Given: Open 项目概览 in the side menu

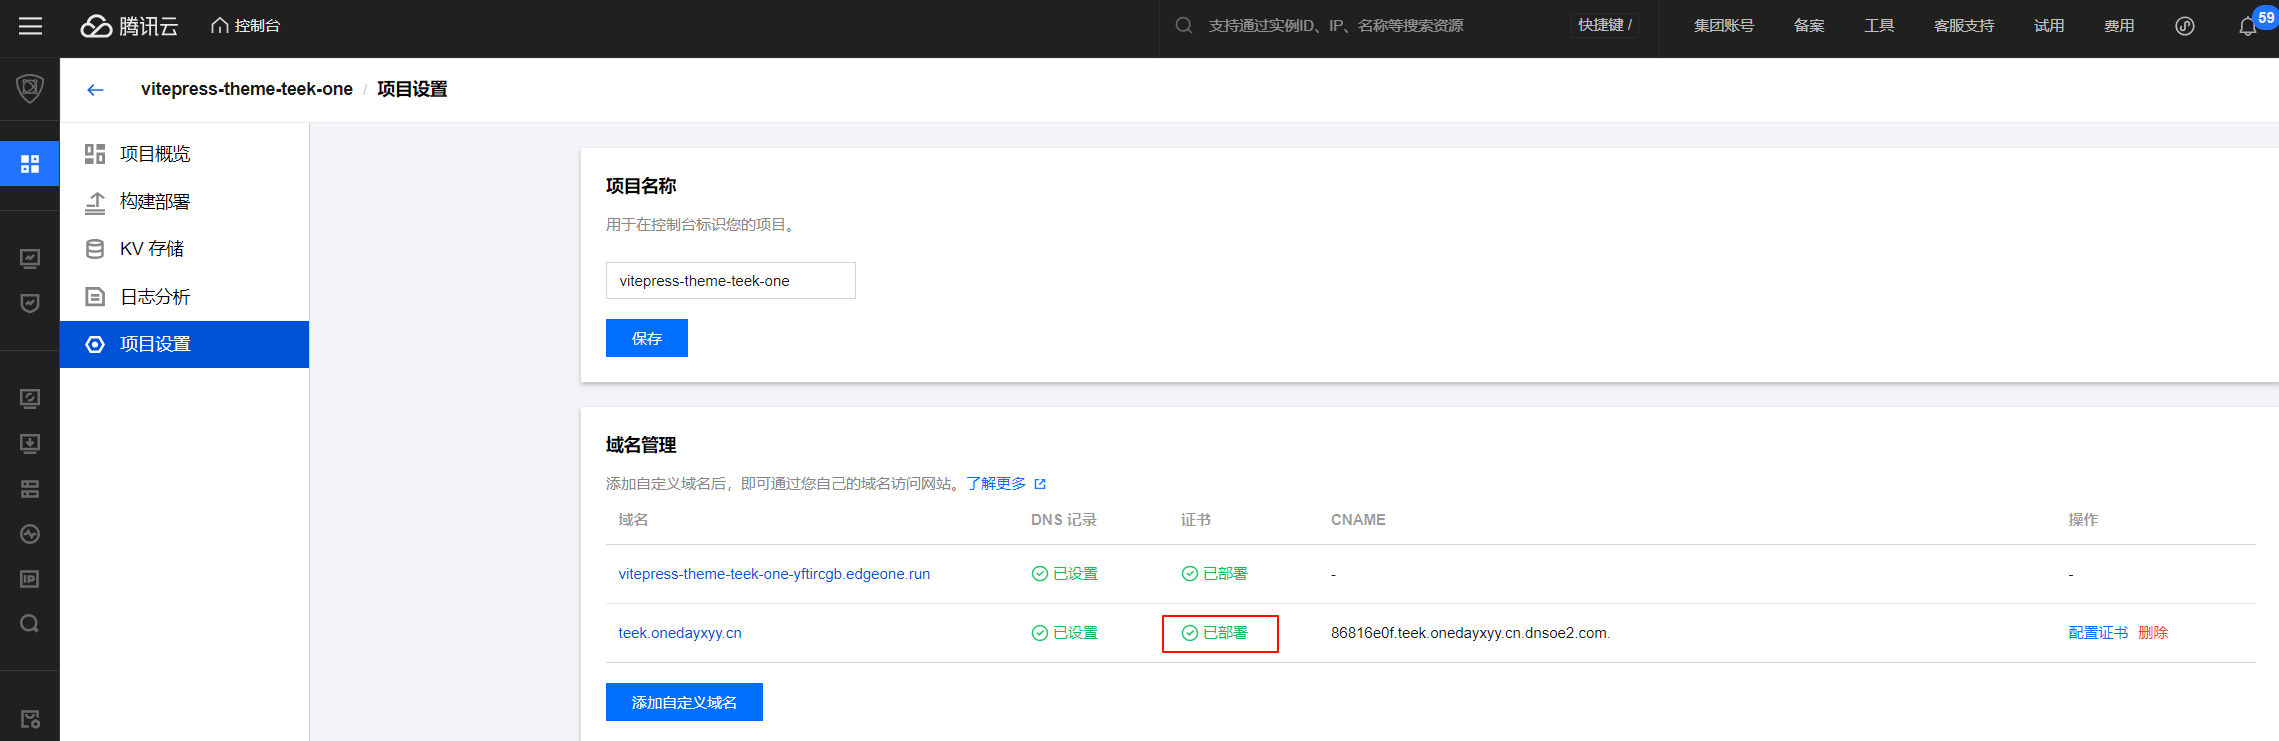Looking at the screenshot, I should [155, 154].
